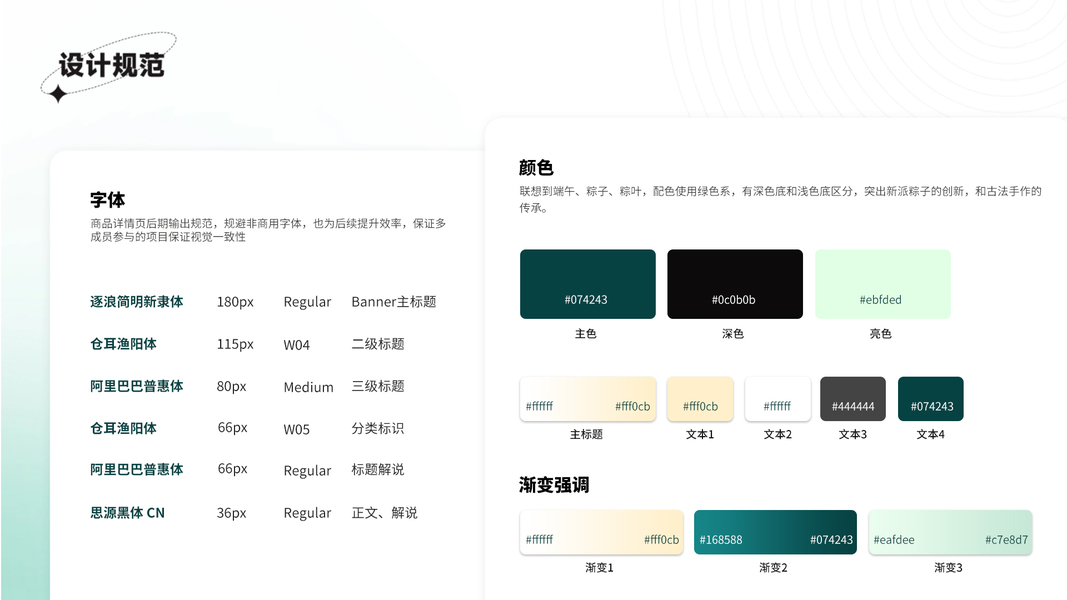Image resolution: width=1067 pixels, height=600 pixels.
Task: Pick the 文本4 dark green swatch
Action: (x=930, y=399)
